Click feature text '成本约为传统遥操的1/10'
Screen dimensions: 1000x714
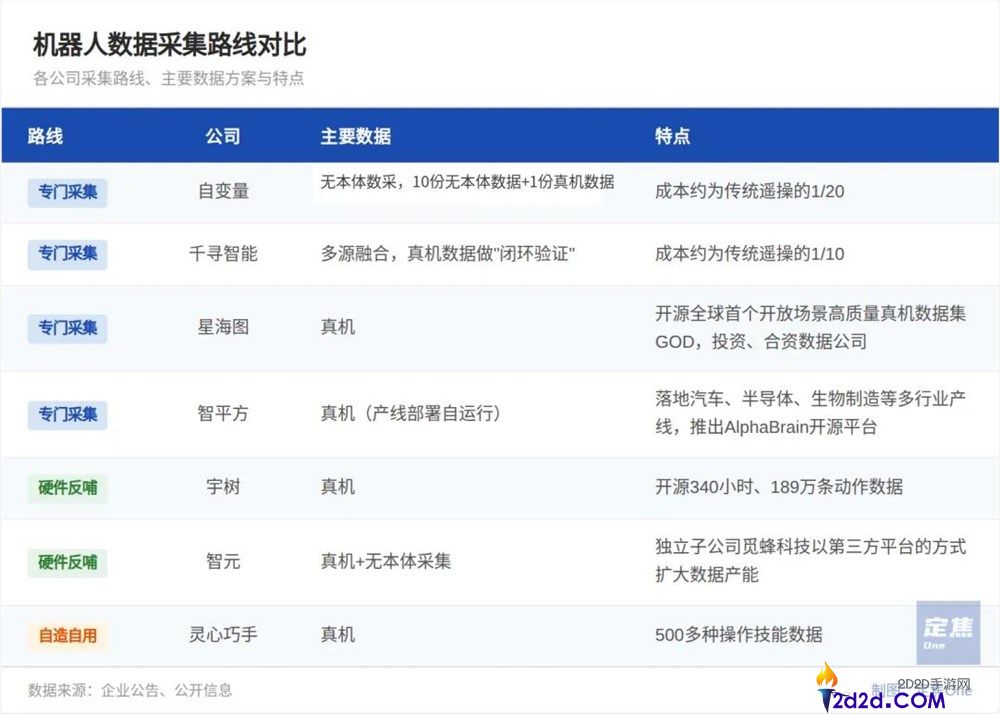(x=749, y=254)
